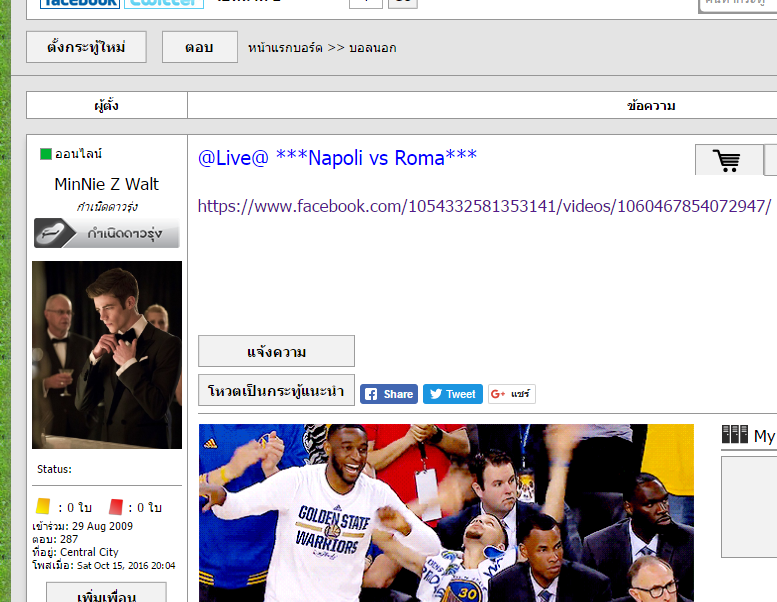
Task: Reply using the ตอบ button
Action: (x=200, y=47)
